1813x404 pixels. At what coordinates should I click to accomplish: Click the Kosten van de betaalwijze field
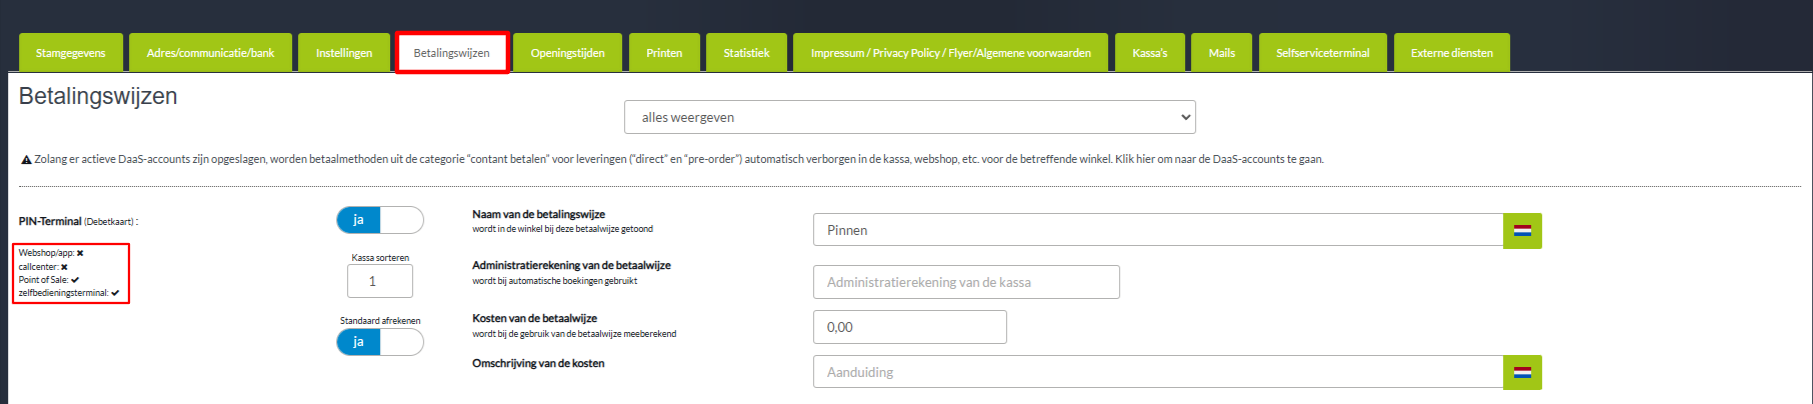(x=909, y=327)
